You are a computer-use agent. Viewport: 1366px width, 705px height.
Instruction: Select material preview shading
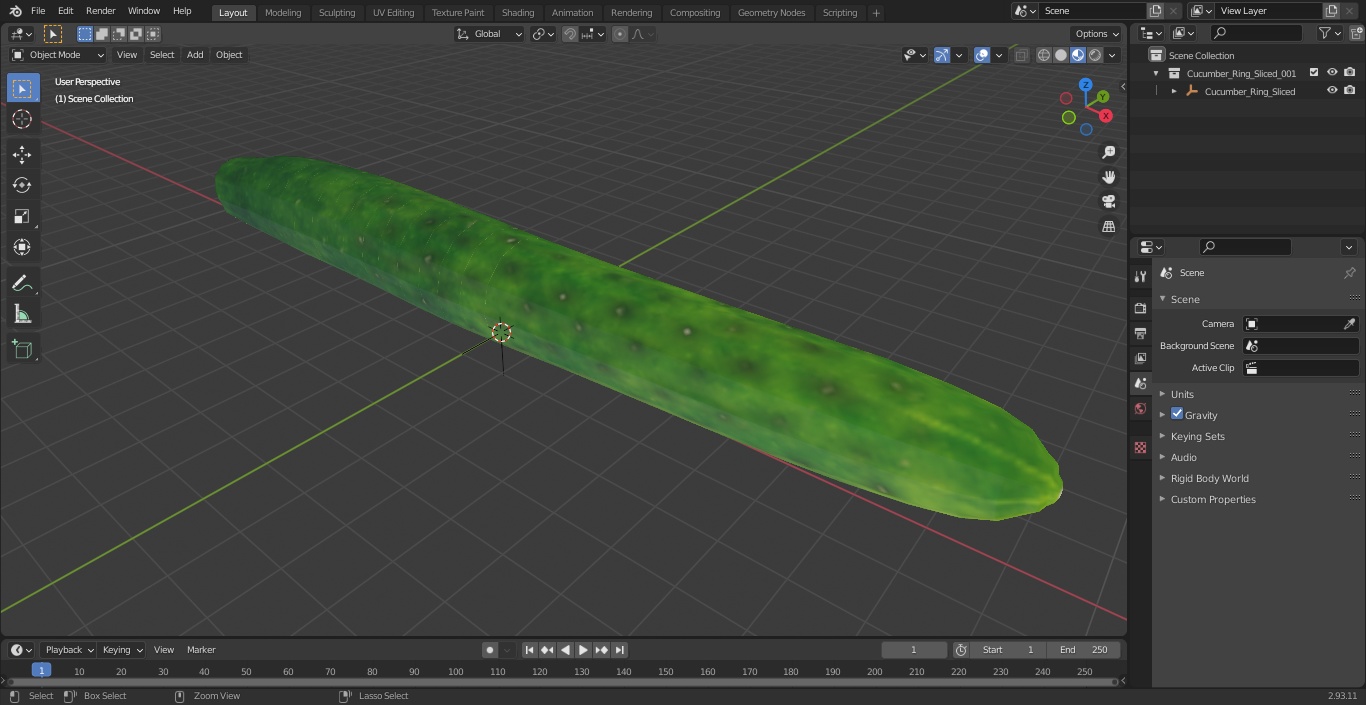1078,55
